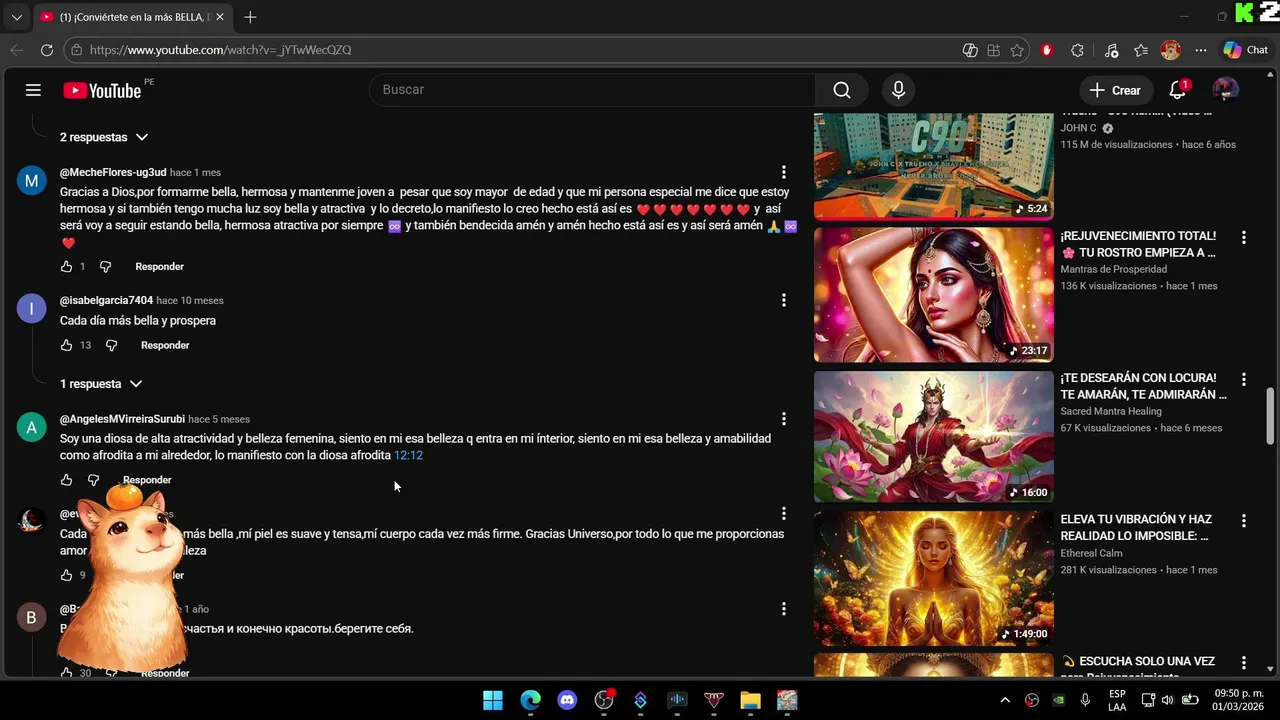The image size is (1280, 720).
Task: Open the account avatar menu
Action: pos(1225,90)
